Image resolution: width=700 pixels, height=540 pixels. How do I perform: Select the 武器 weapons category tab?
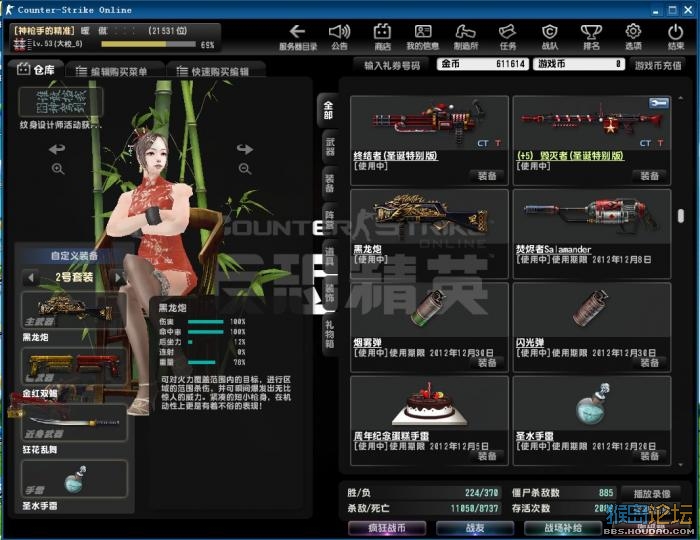(329, 147)
